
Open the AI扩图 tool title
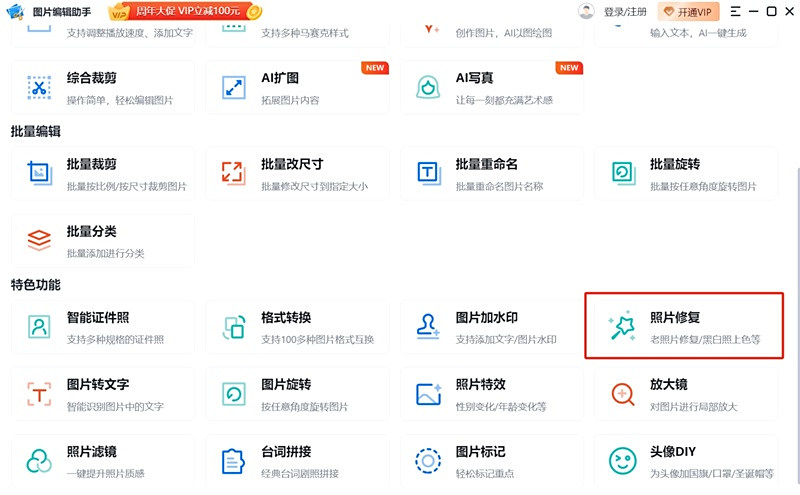pyautogui.click(x=280, y=78)
